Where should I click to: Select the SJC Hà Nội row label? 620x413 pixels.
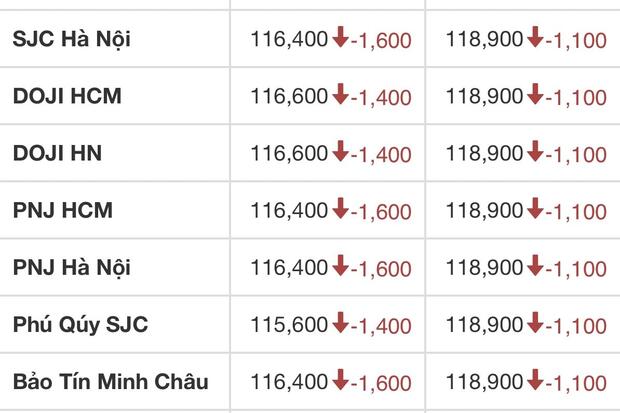click(72, 39)
